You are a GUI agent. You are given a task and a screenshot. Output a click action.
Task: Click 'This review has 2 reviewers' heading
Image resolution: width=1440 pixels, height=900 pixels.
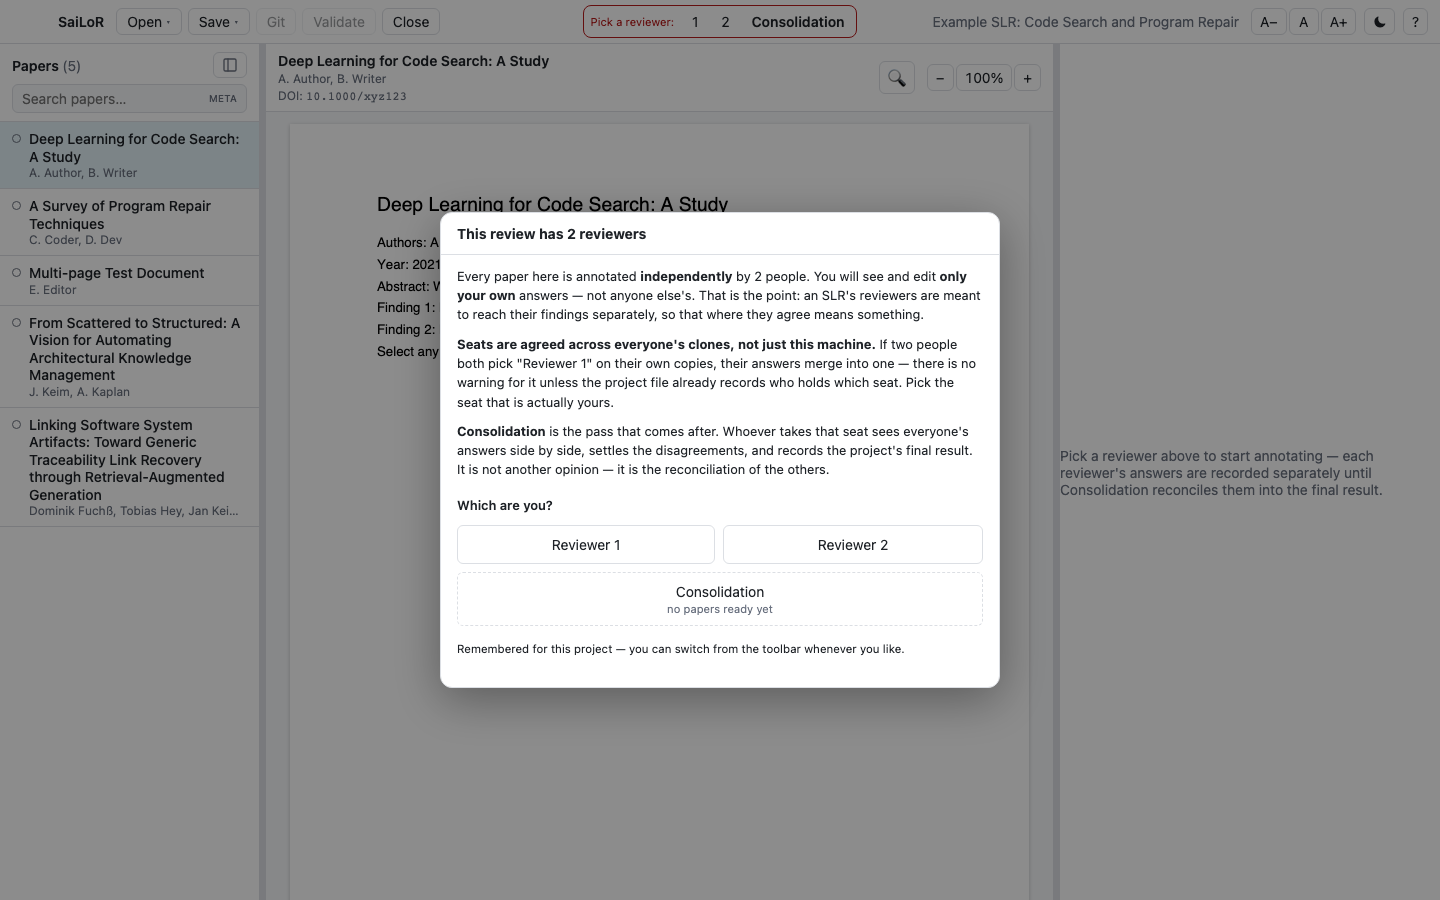tap(552, 234)
